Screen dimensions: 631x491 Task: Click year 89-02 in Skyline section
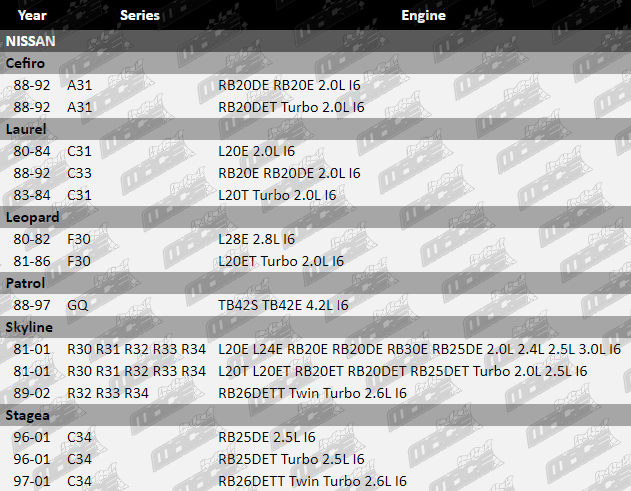click(x=32, y=393)
